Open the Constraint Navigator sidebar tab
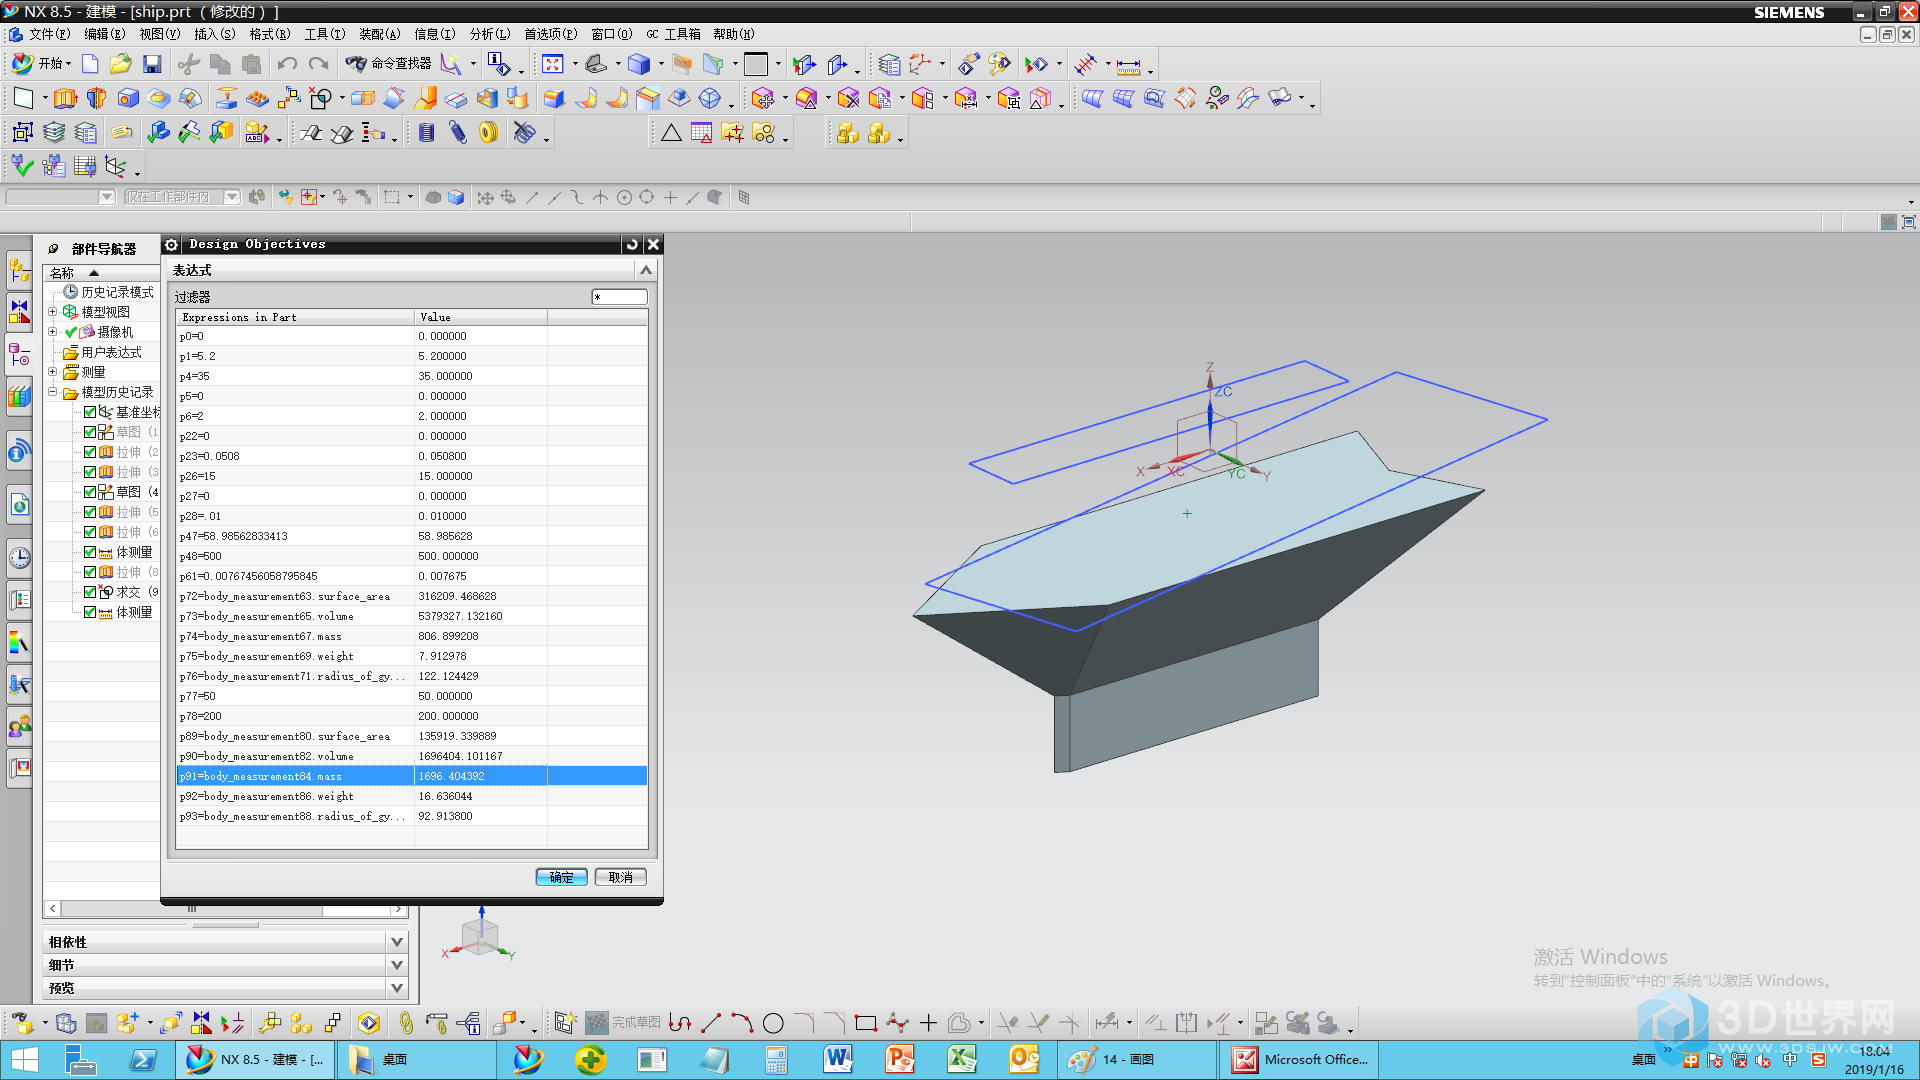 tap(19, 312)
